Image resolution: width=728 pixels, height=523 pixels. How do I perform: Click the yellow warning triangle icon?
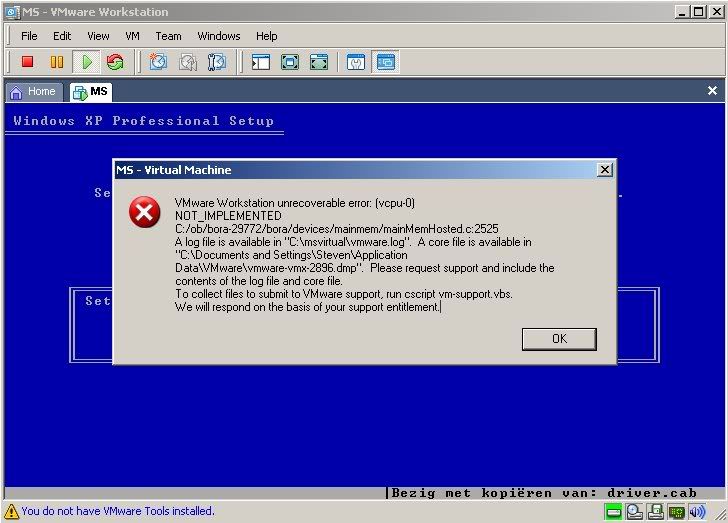point(11,512)
